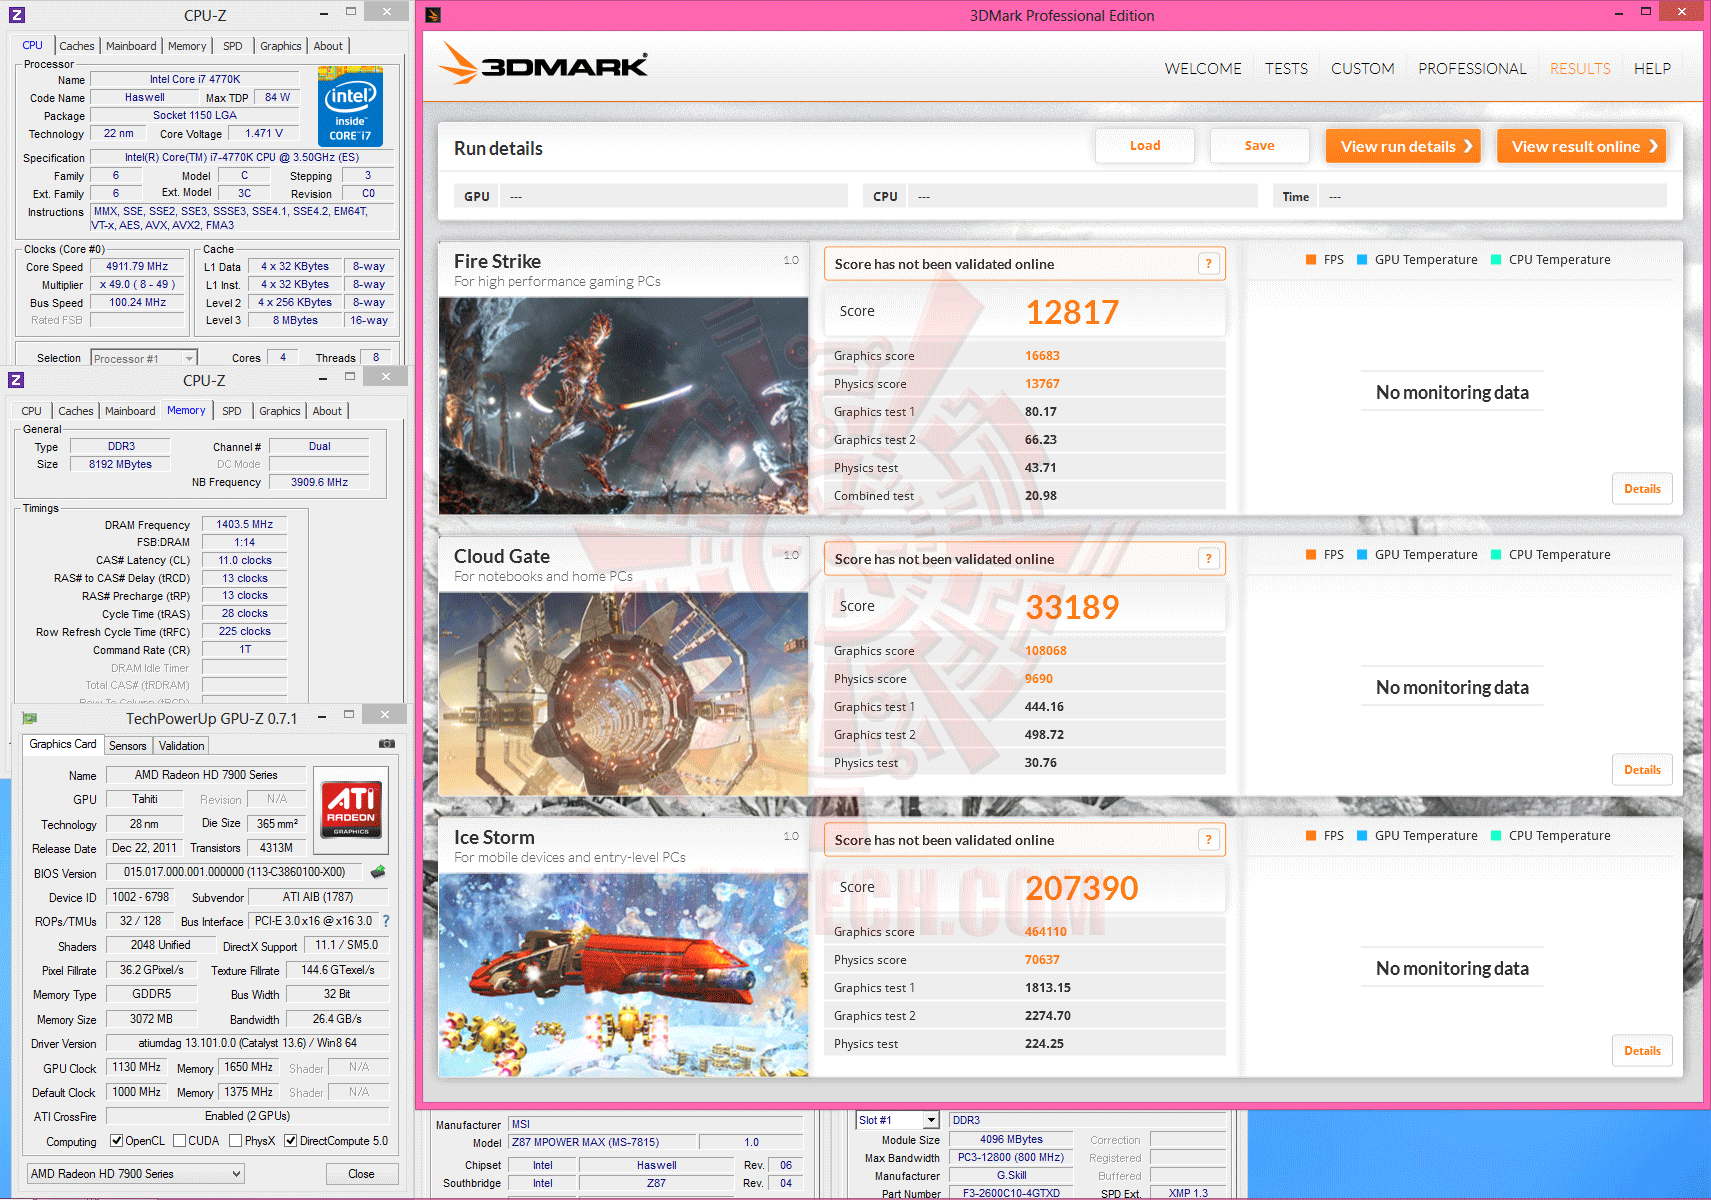Click the Bus Interface question mark icon
Screen dimensions: 1711x1200
[386, 921]
